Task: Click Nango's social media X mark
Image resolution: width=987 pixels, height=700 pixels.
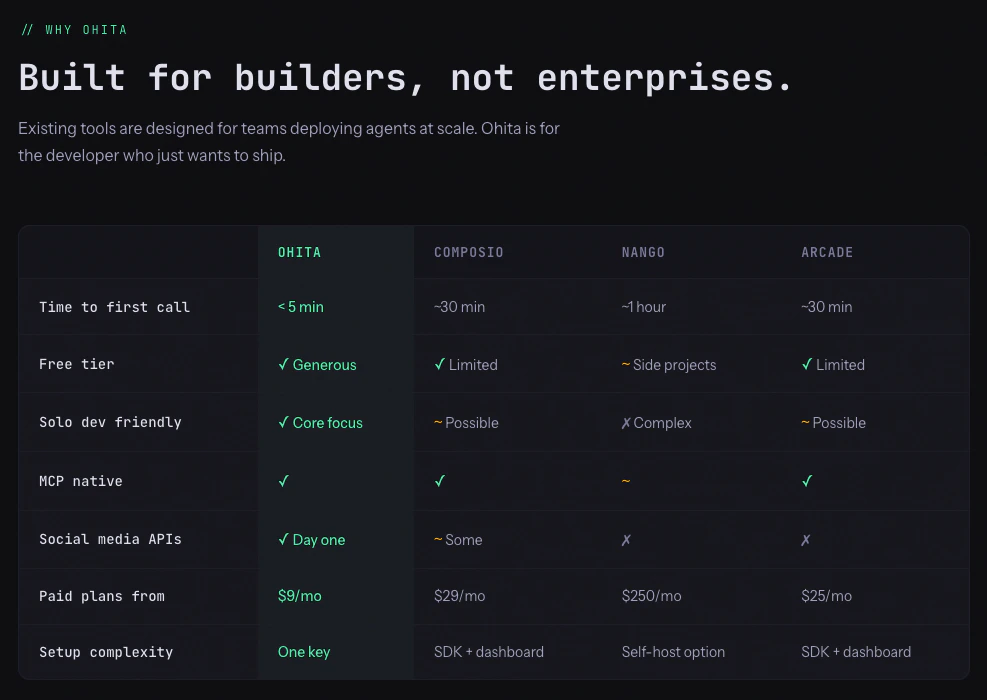Action: 626,540
